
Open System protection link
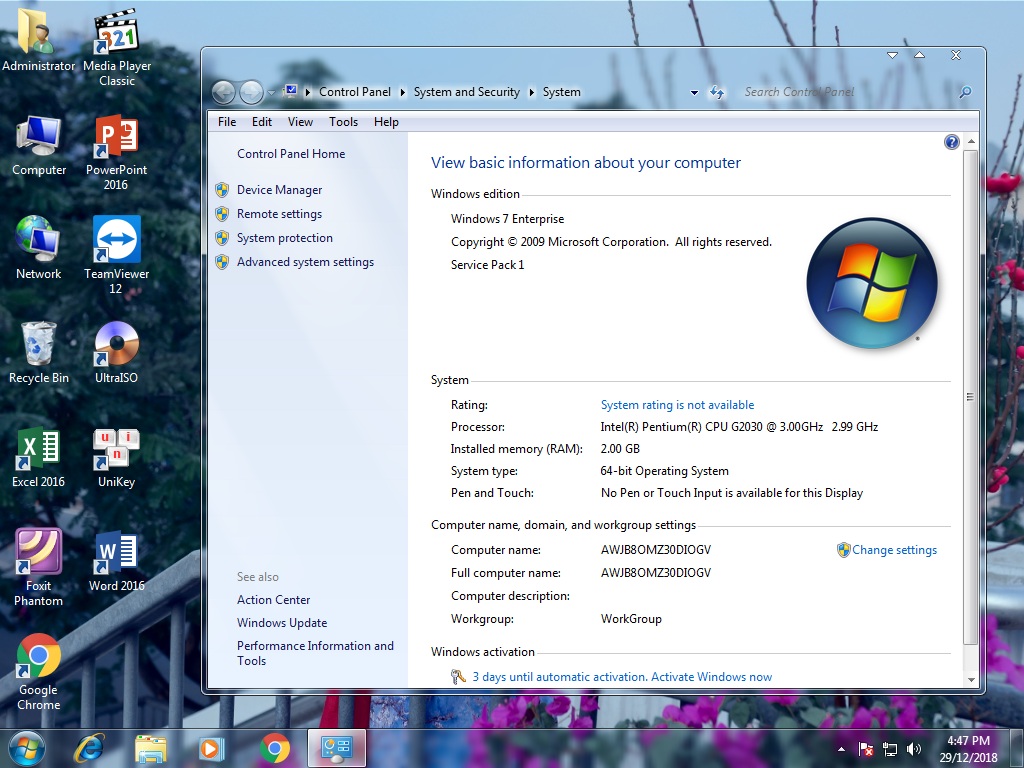tap(285, 238)
